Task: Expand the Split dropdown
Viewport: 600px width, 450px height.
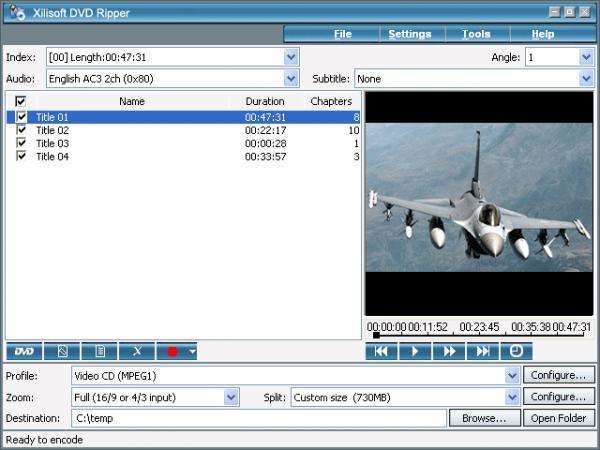Action: point(512,397)
